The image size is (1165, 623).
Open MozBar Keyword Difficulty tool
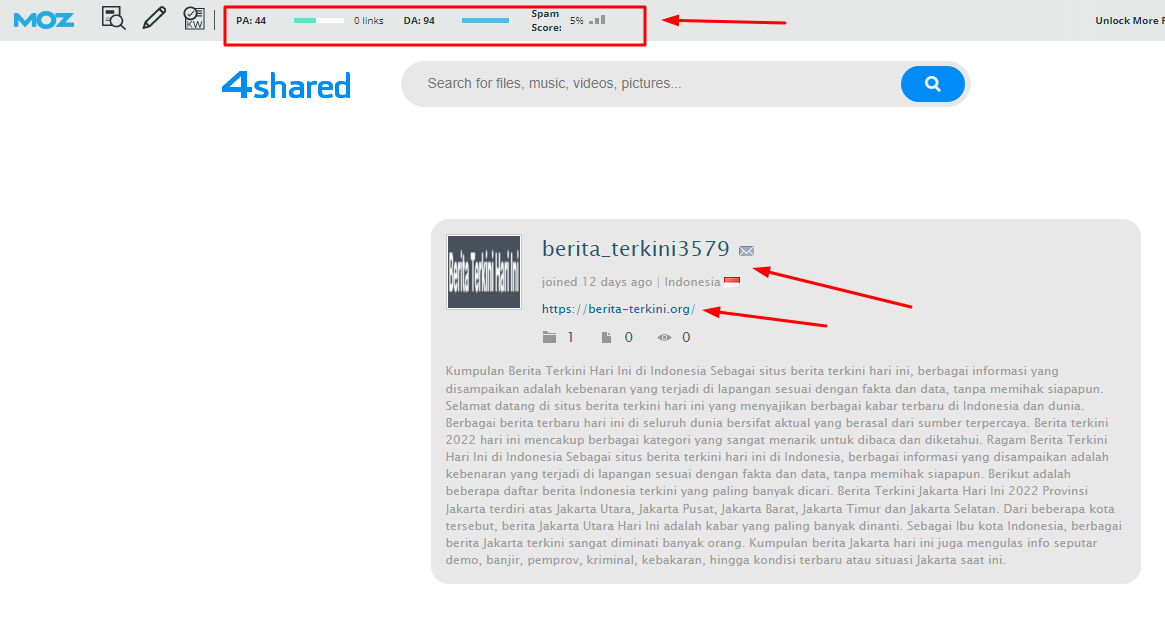(193, 18)
